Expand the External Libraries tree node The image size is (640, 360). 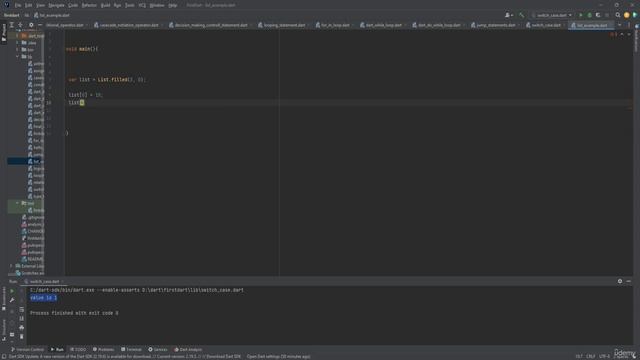tap(11, 266)
